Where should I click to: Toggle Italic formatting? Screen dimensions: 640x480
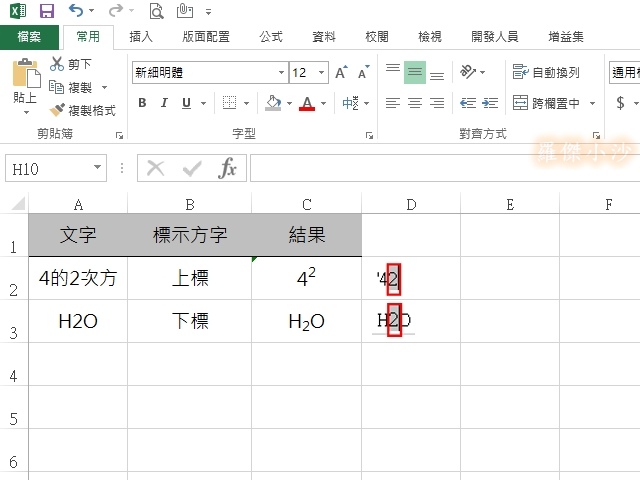click(x=164, y=103)
